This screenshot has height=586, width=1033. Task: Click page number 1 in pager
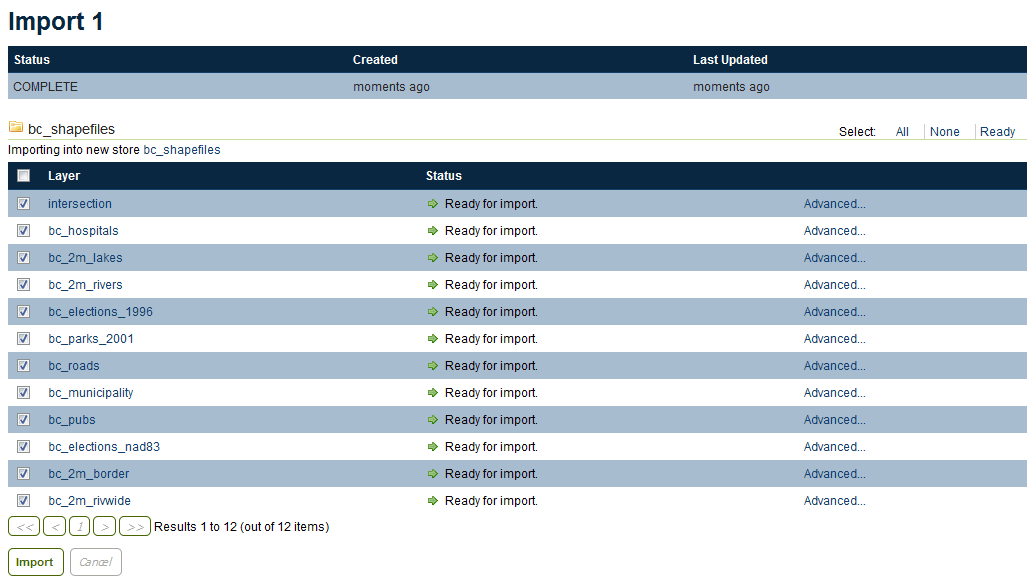pos(80,527)
